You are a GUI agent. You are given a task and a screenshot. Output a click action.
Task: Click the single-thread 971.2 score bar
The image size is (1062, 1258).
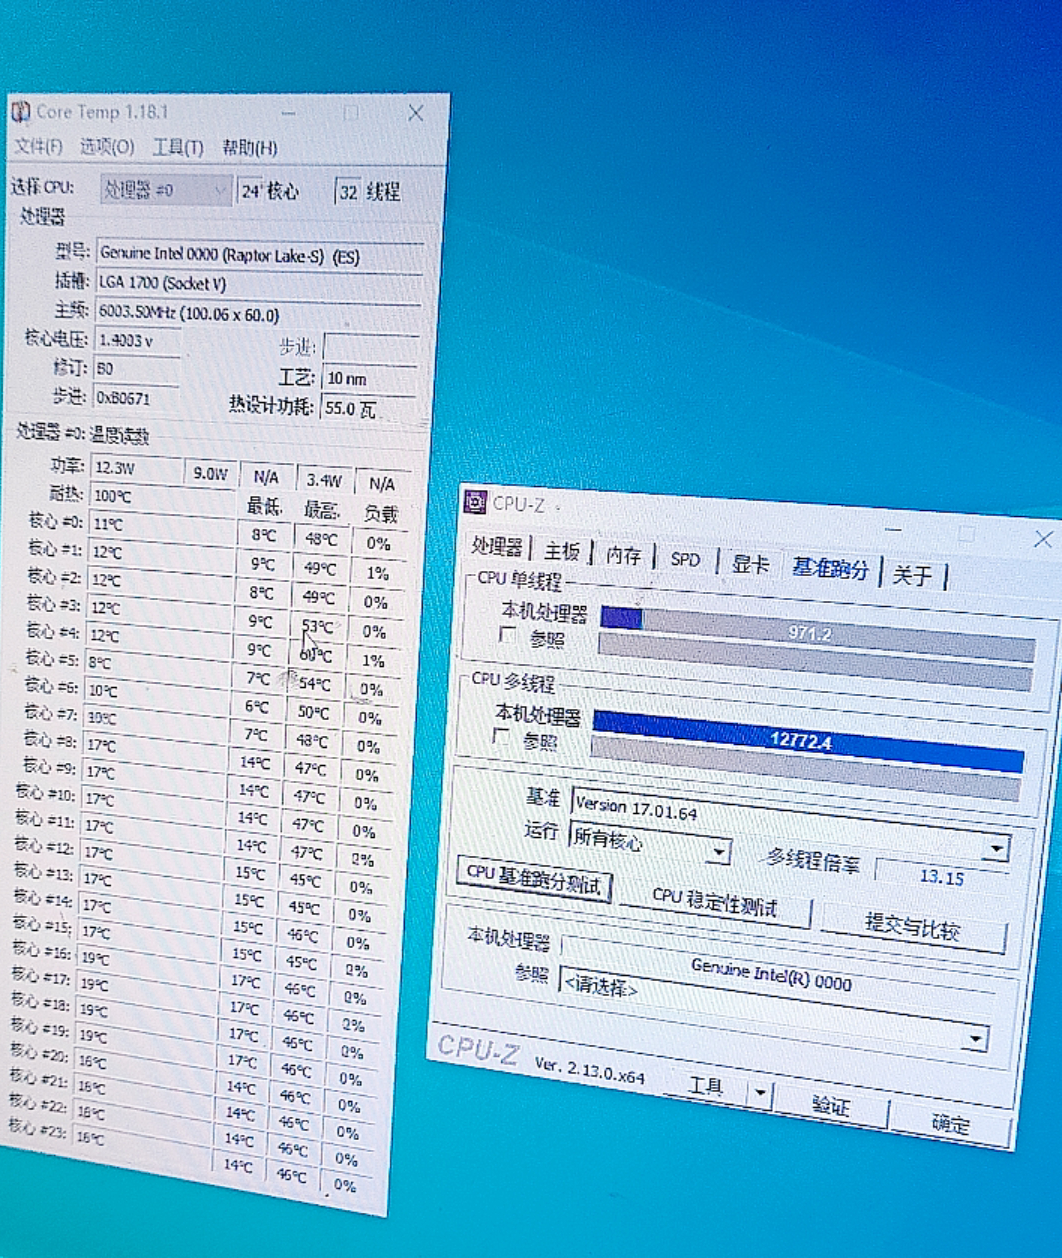click(817, 633)
